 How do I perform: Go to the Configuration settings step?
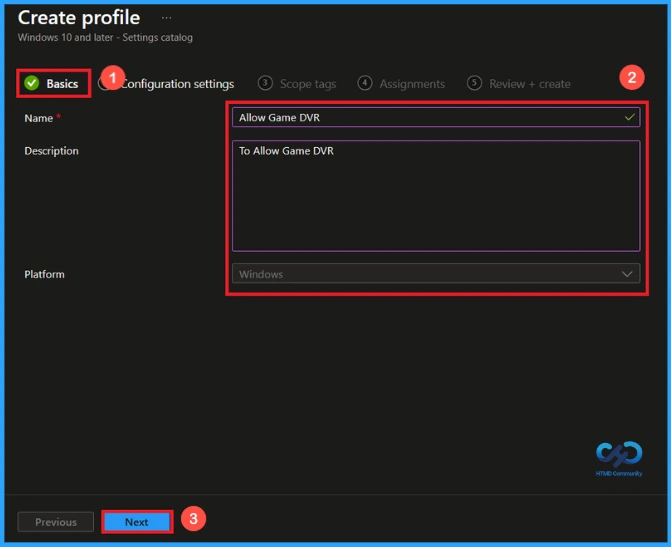point(177,84)
